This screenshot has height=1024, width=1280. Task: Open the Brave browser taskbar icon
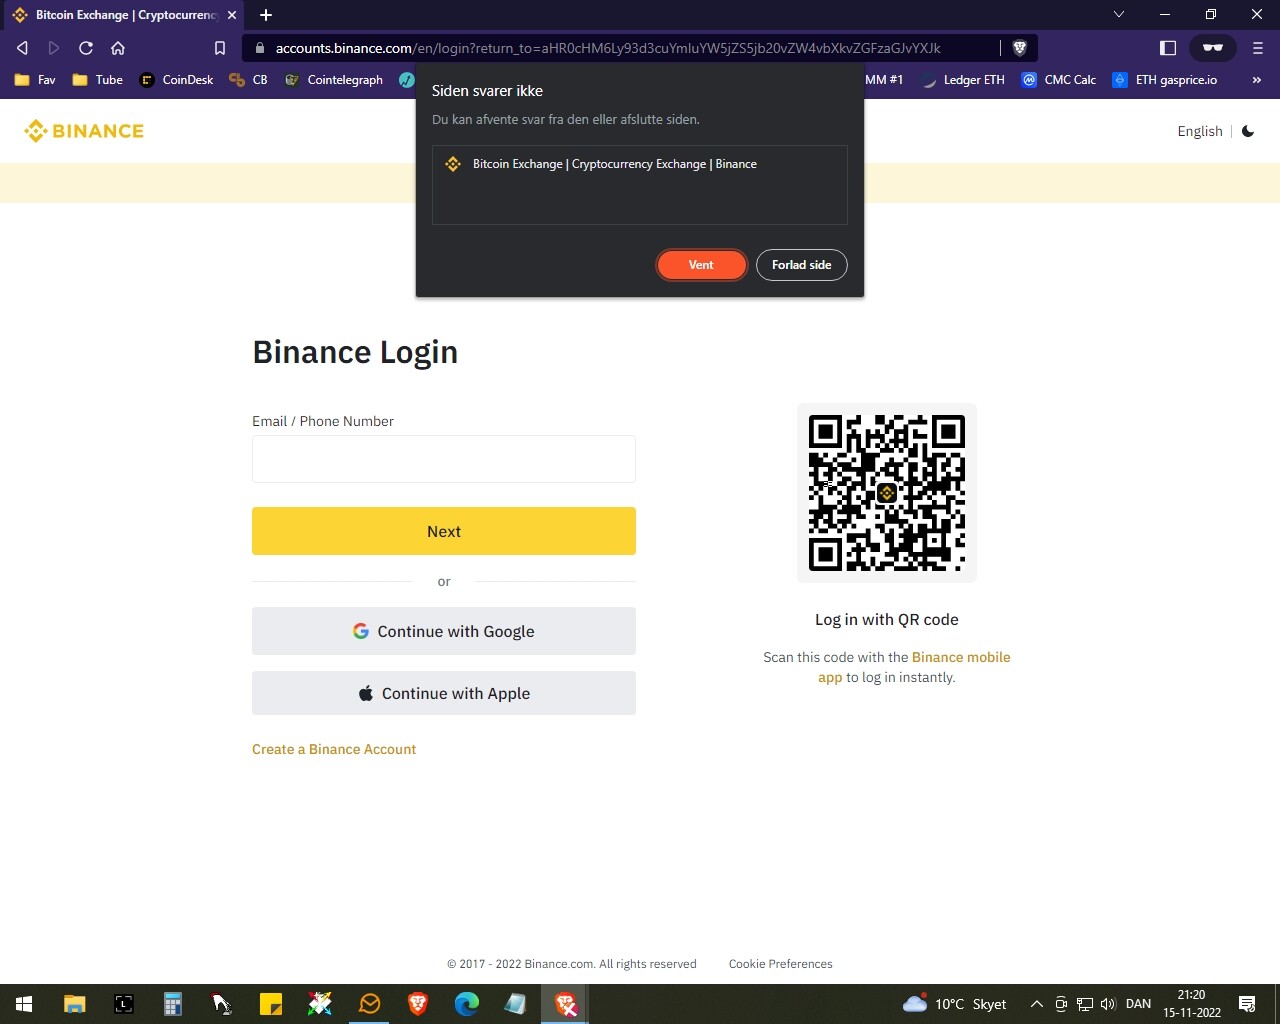point(418,1004)
